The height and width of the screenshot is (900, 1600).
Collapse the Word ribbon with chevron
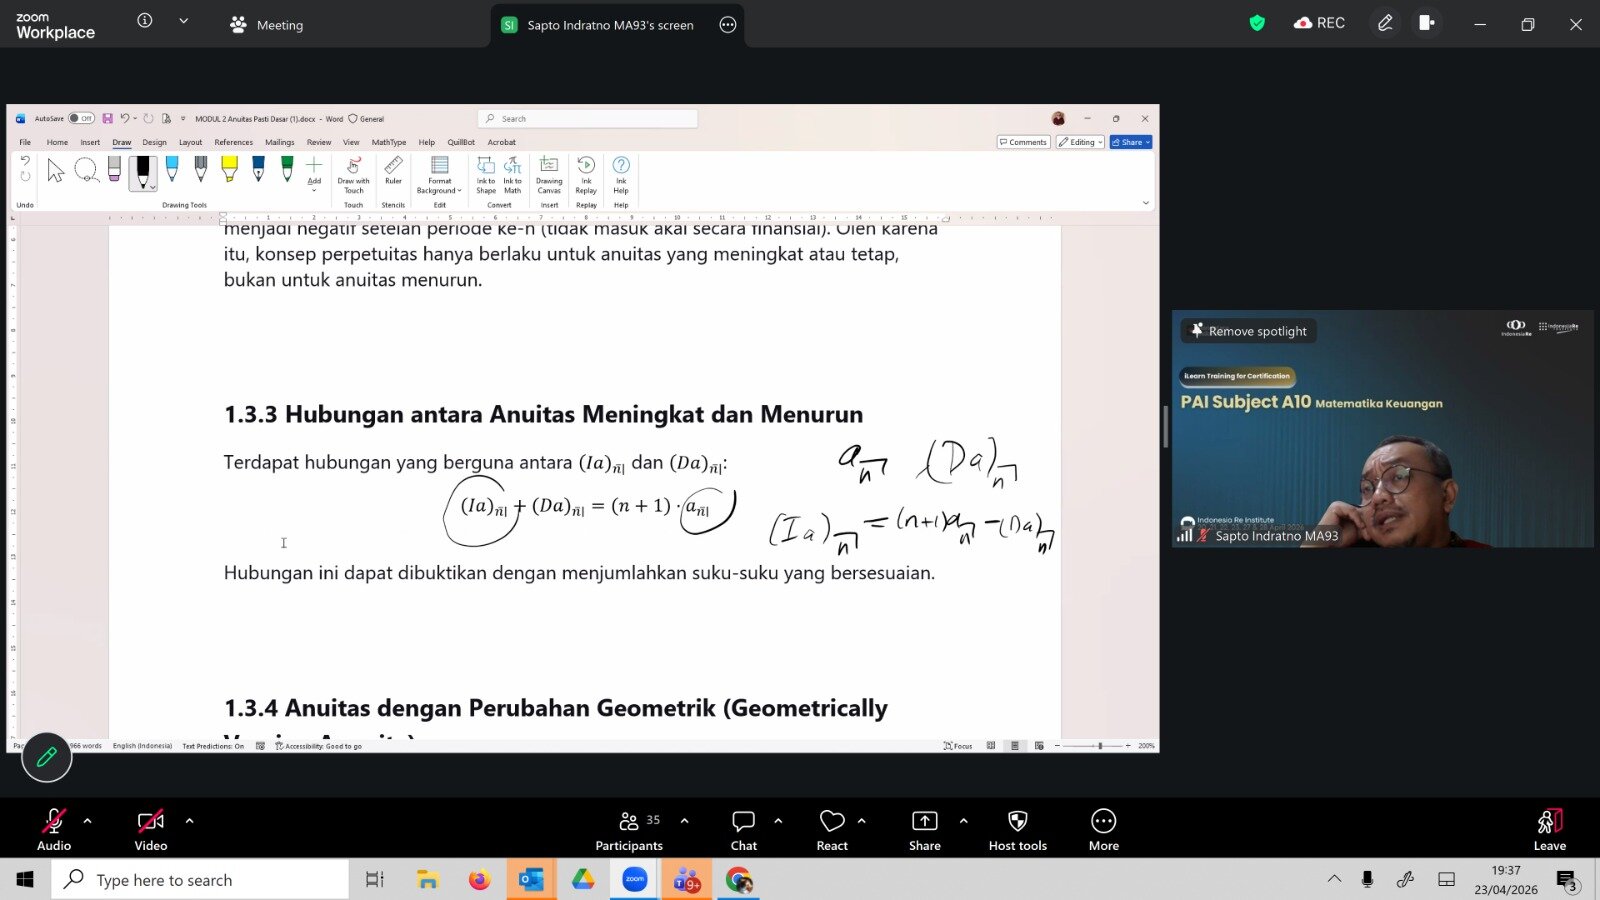coord(1146,203)
